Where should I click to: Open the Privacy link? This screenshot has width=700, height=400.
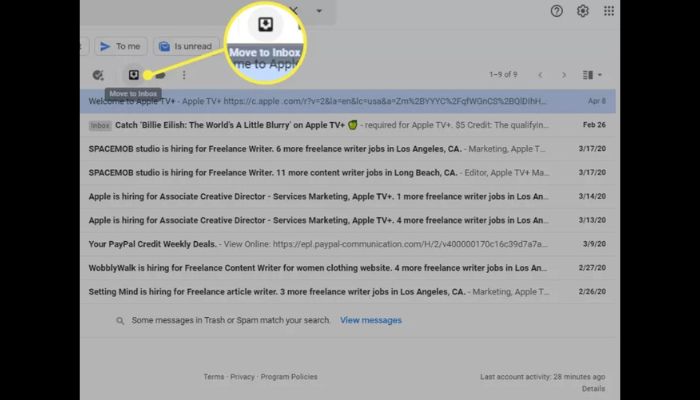pyautogui.click(x=242, y=377)
